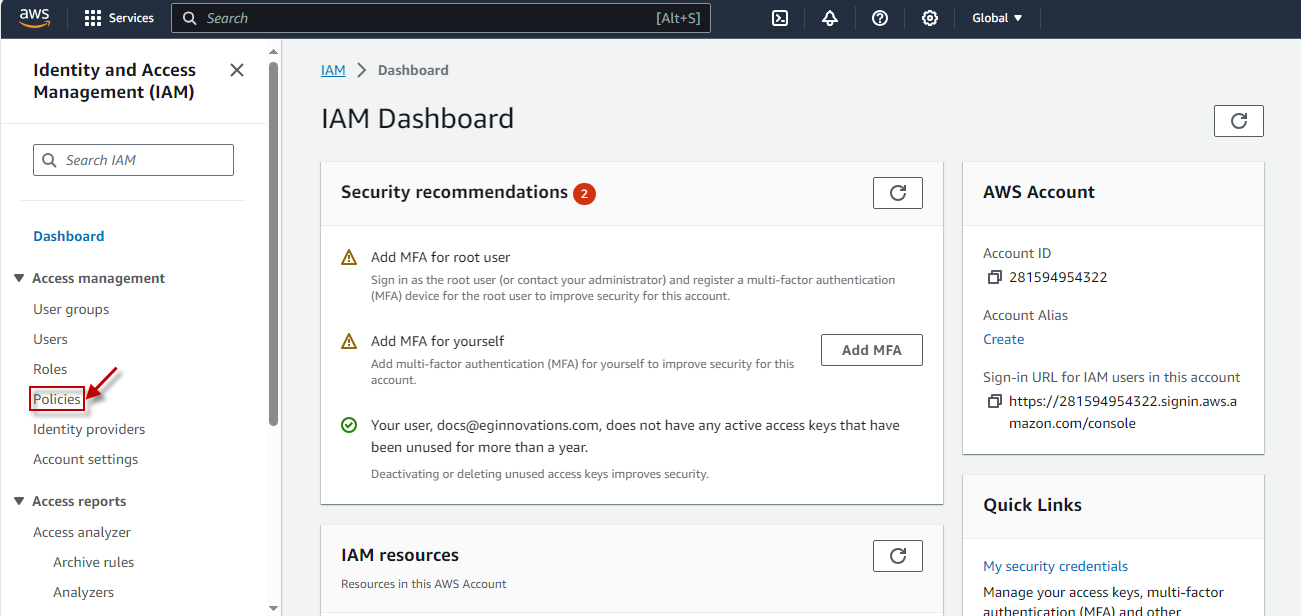This screenshot has height=616, width=1301.
Task: Open Policies in the sidebar
Action: click(57, 399)
